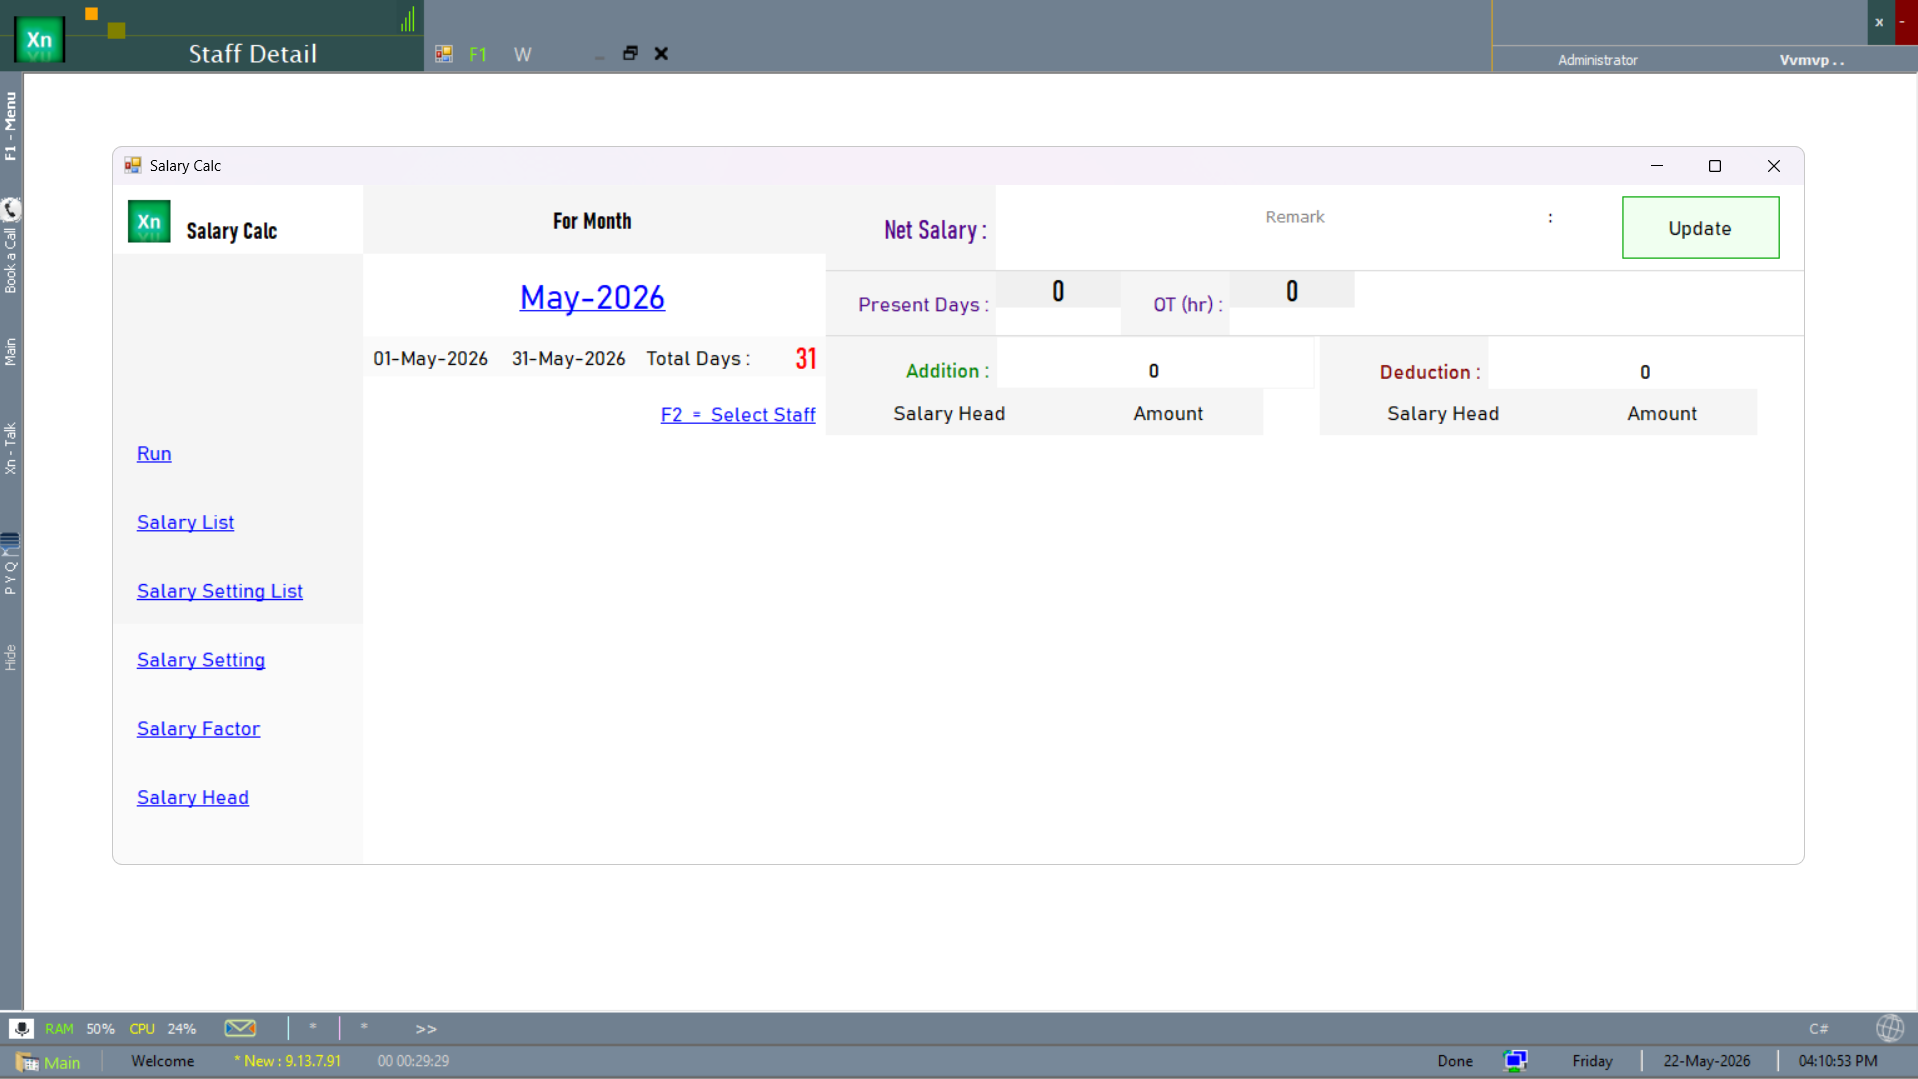The height and width of the screenshot is (1079, 1918).
Task: Click the Total Days value 31
Action: pos(806,358)
